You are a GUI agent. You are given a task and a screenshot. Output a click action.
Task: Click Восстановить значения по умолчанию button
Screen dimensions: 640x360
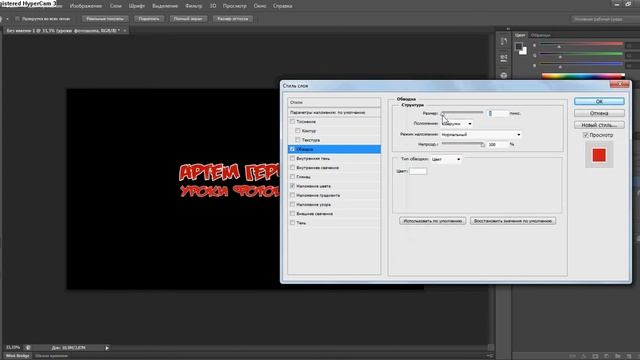point(513,221)
